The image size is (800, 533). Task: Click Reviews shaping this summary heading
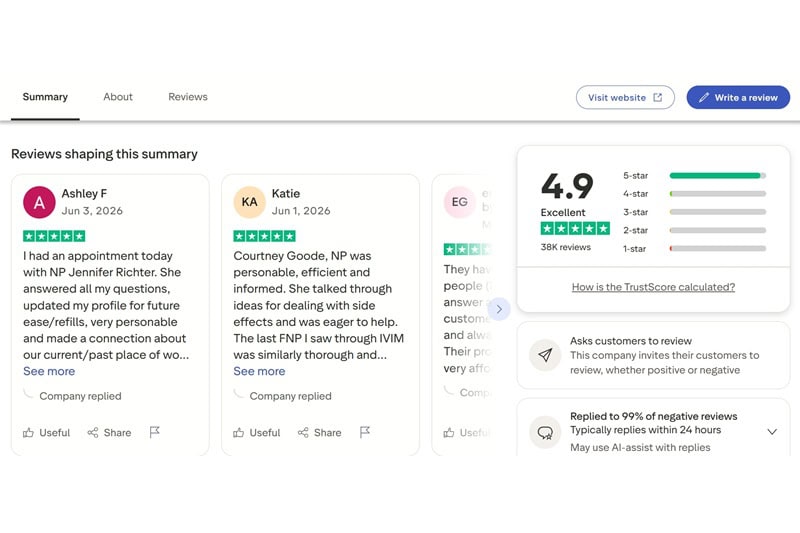pos(105,154)
